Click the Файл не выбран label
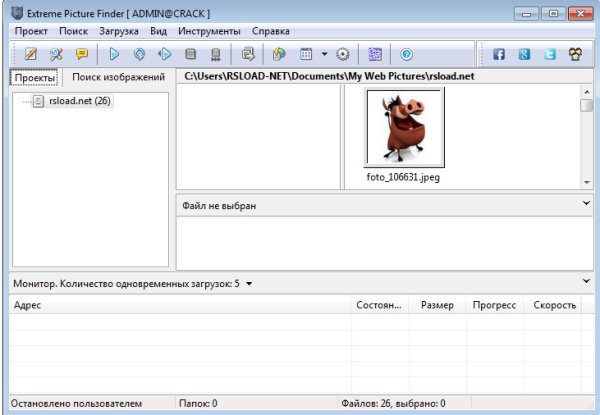 point(219,206)
